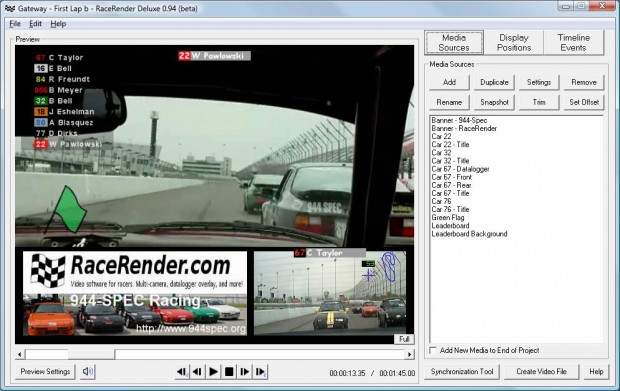Open the Edit menu
620x391 pixels.
35,24
